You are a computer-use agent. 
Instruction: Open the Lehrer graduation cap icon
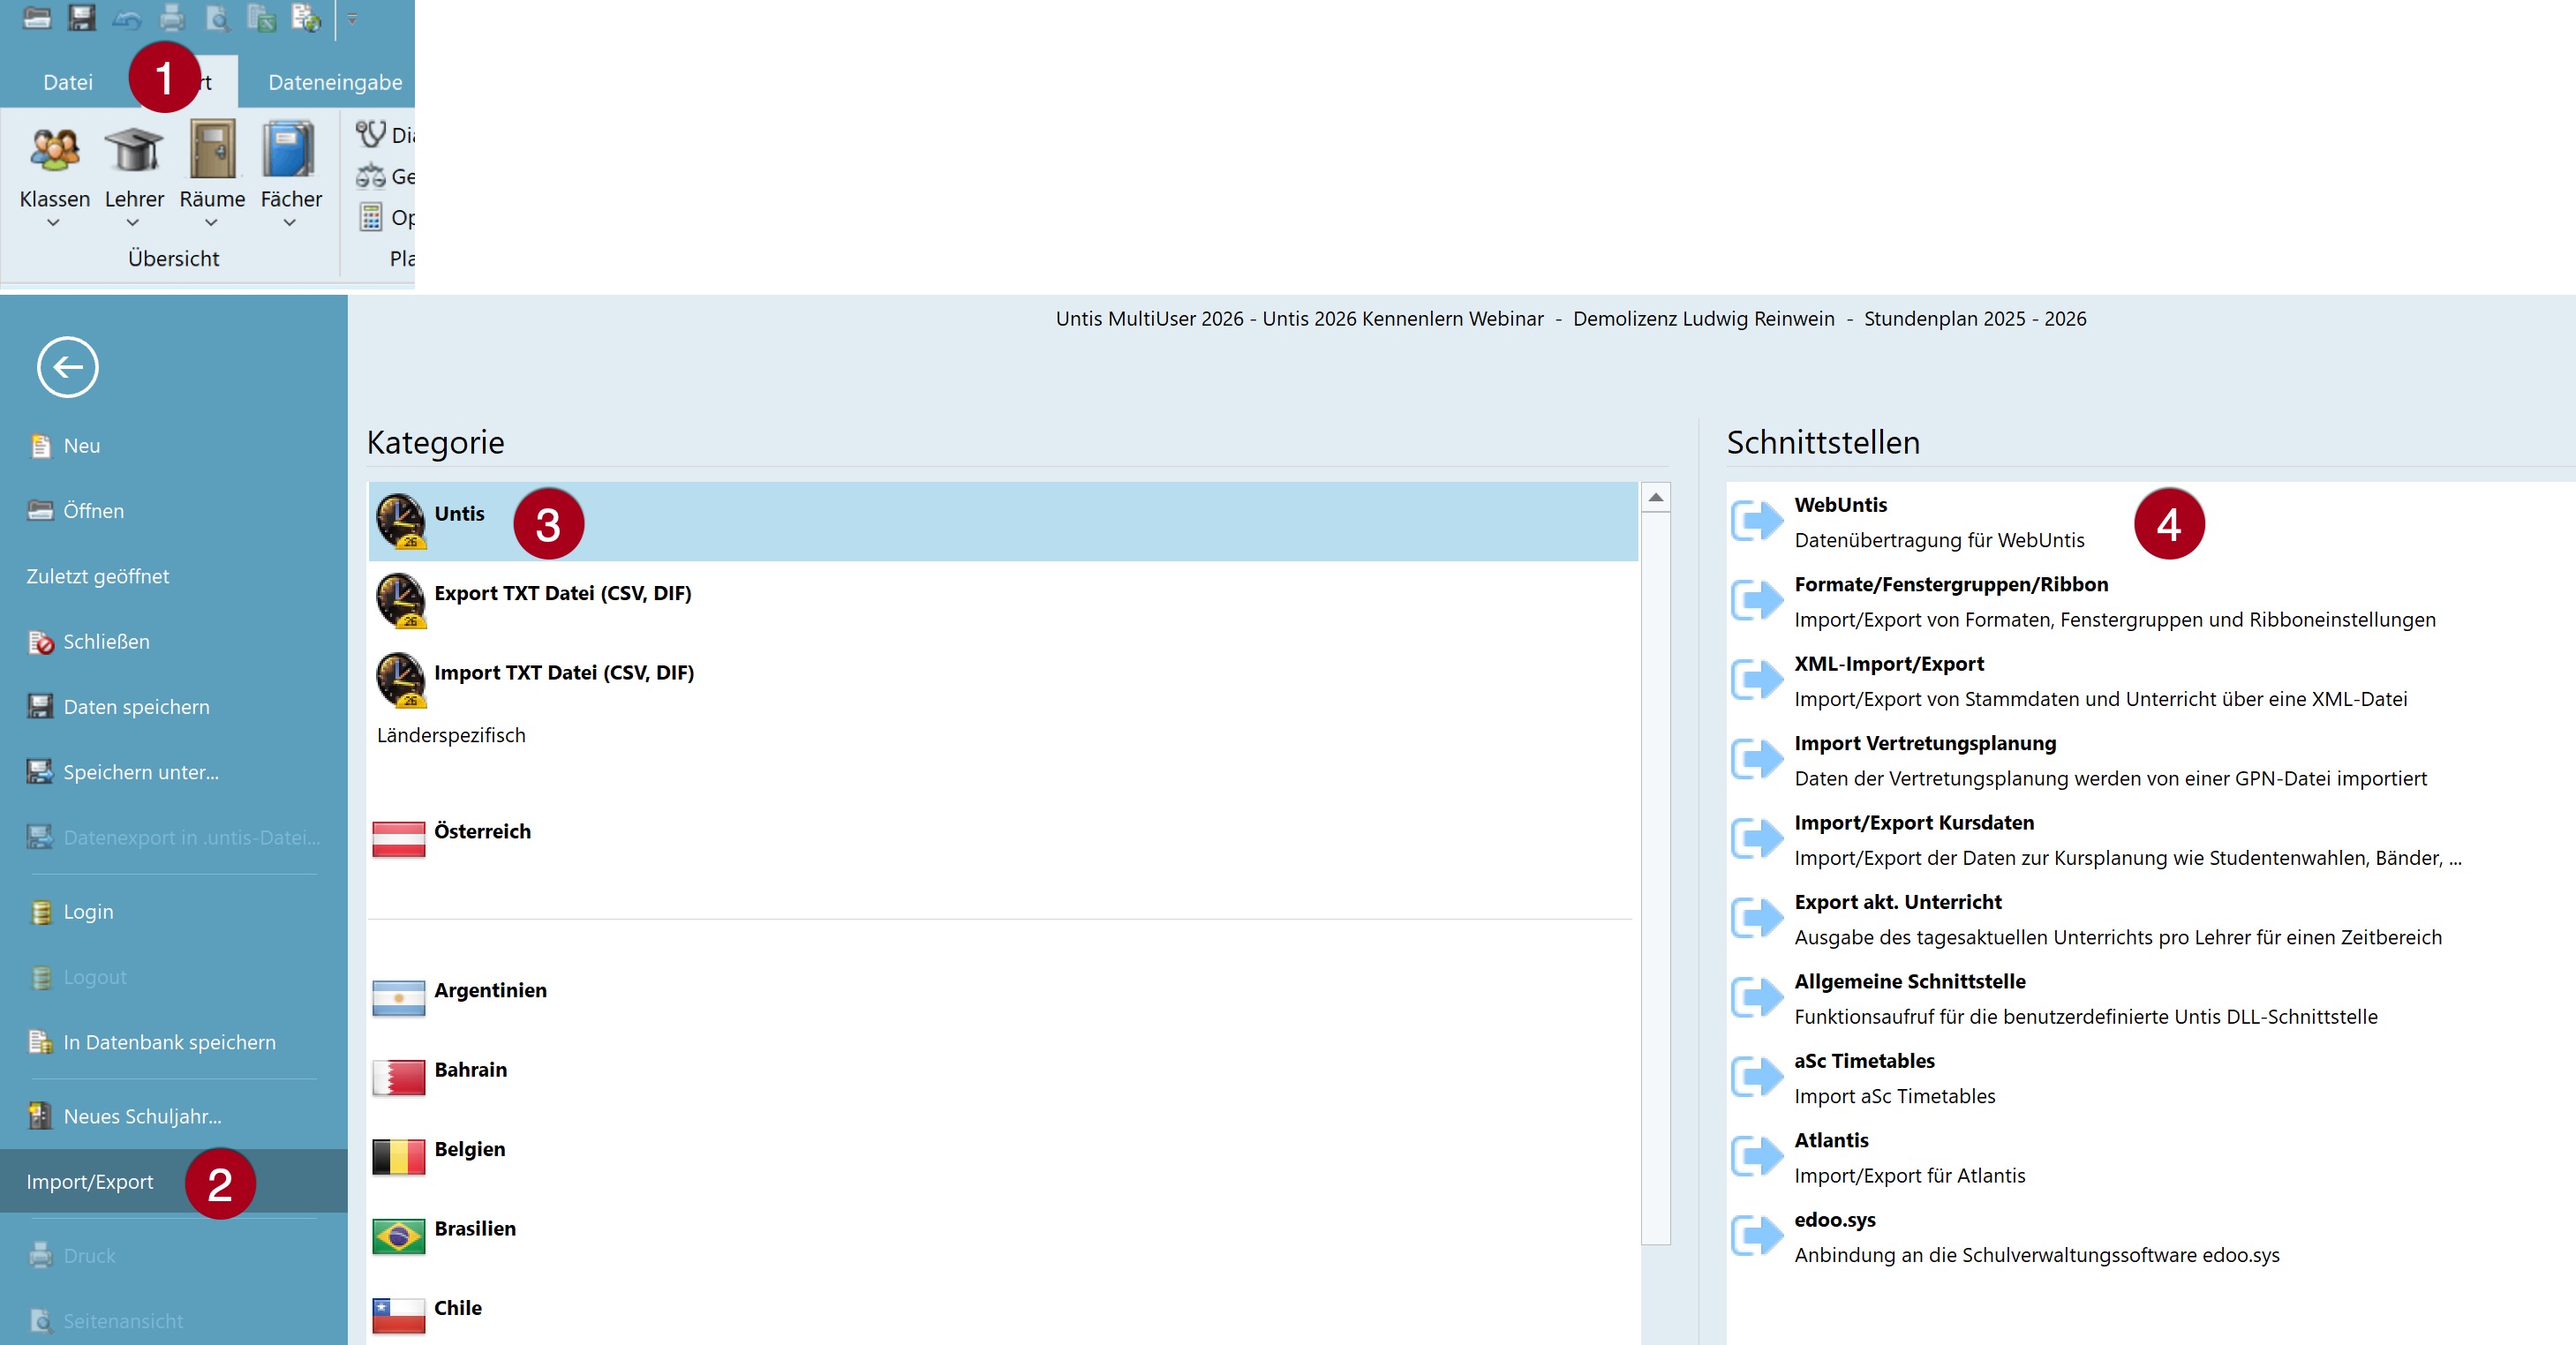point(133,150)
